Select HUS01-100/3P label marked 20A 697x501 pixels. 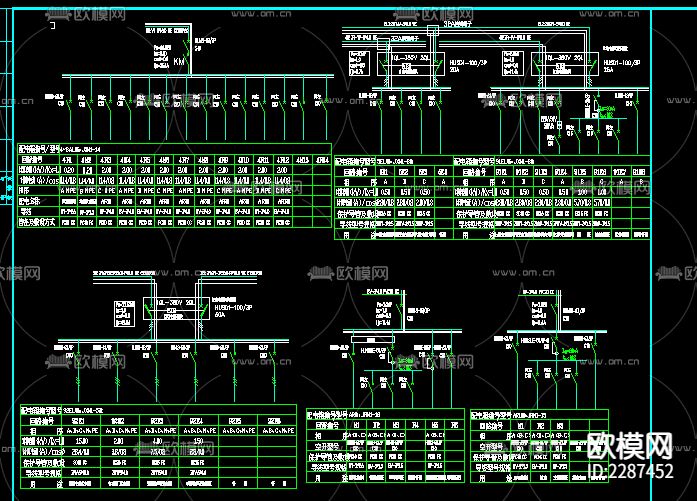coord(468,63)
